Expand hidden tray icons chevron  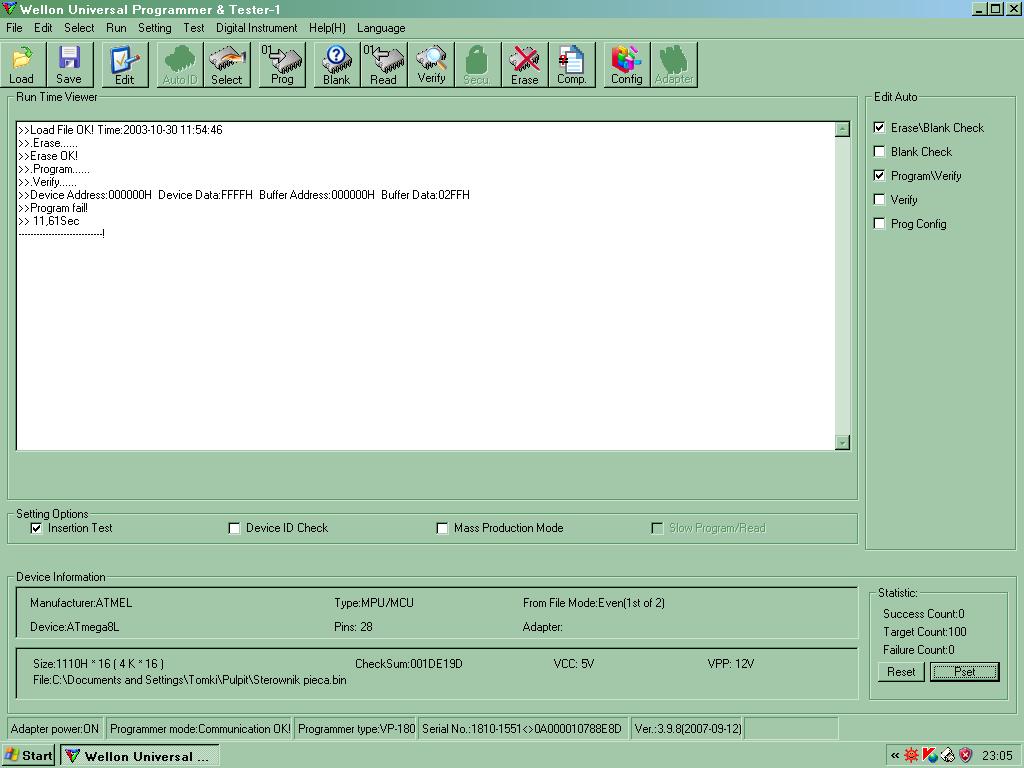click(895, 756)
